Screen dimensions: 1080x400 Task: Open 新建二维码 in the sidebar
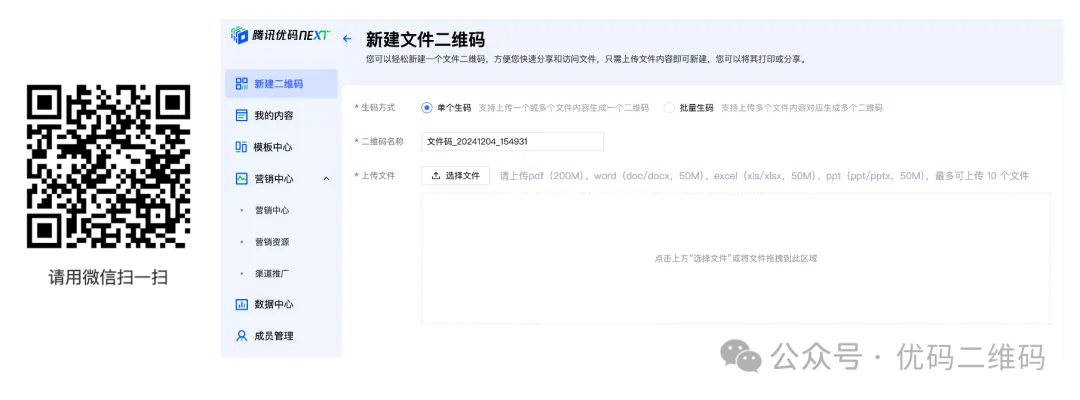point(281,84)
